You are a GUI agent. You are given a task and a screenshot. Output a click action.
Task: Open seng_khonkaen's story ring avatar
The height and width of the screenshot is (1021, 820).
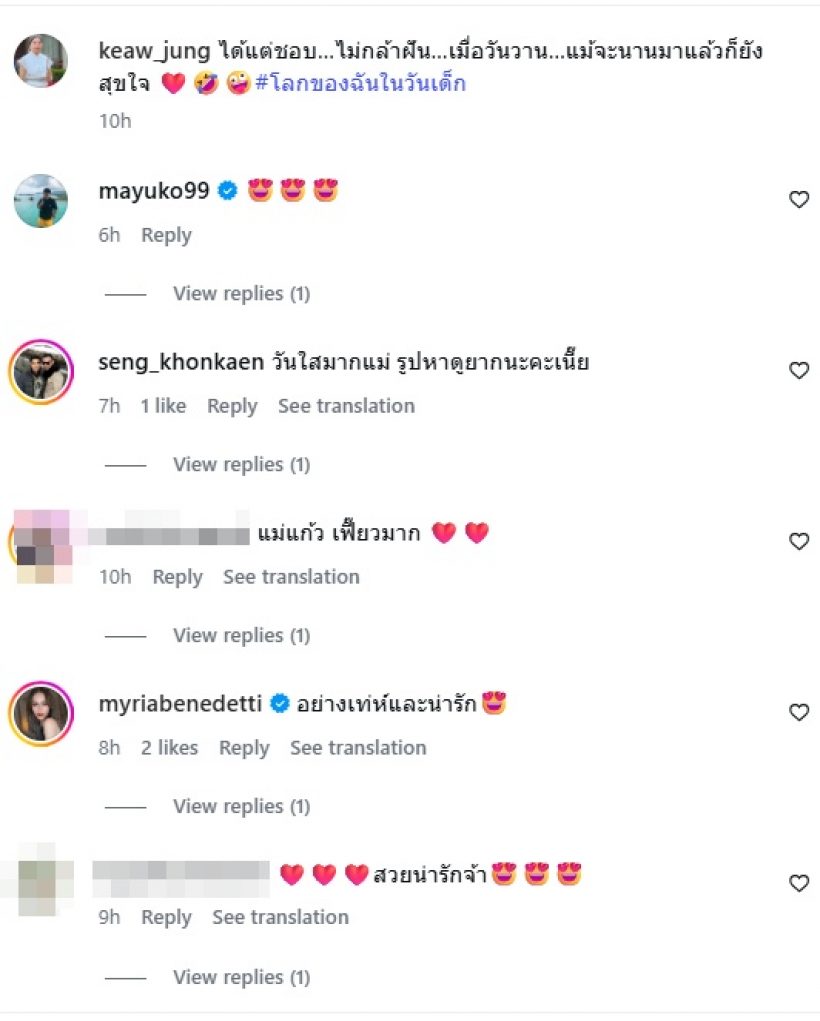pyautogui.click(x=41, y=372)
